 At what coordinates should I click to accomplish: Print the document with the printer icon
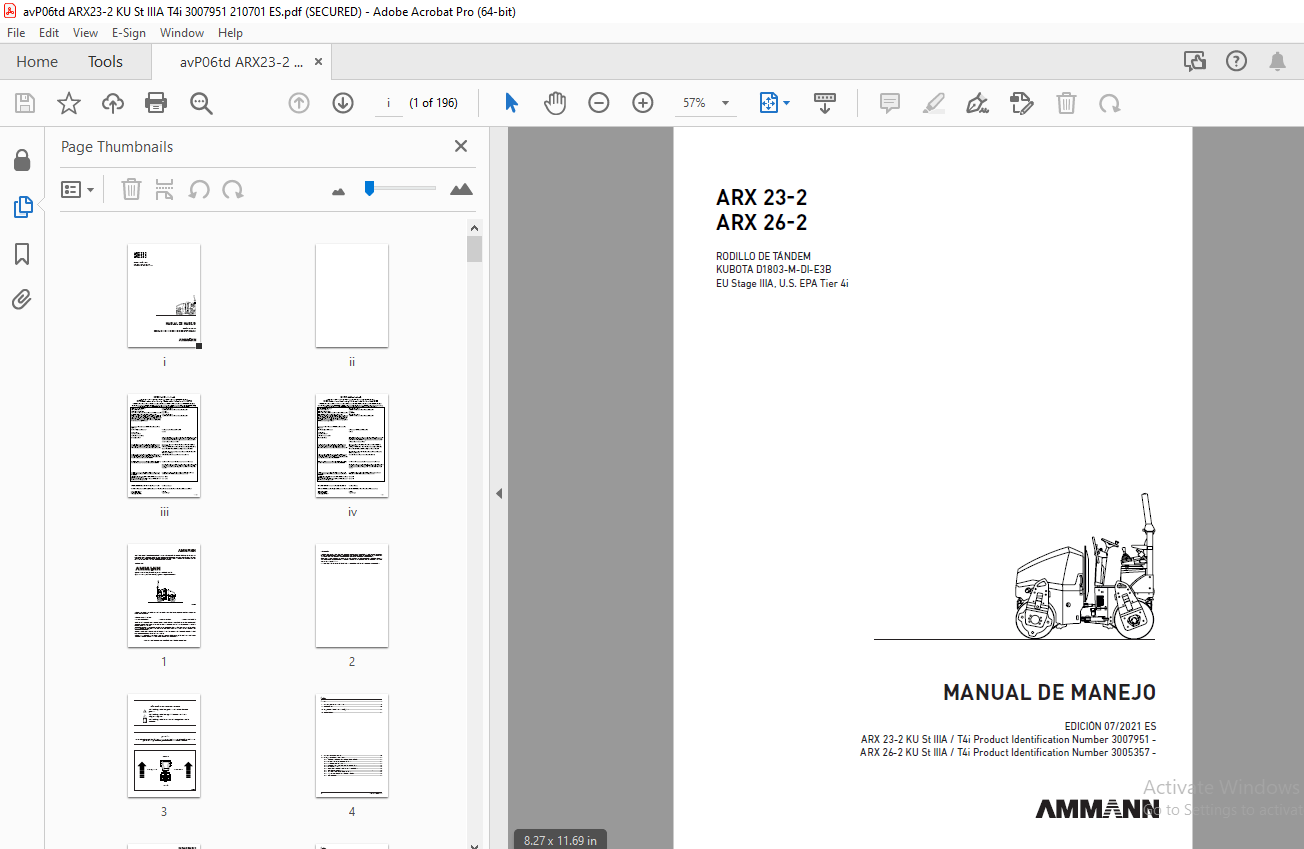156,103
